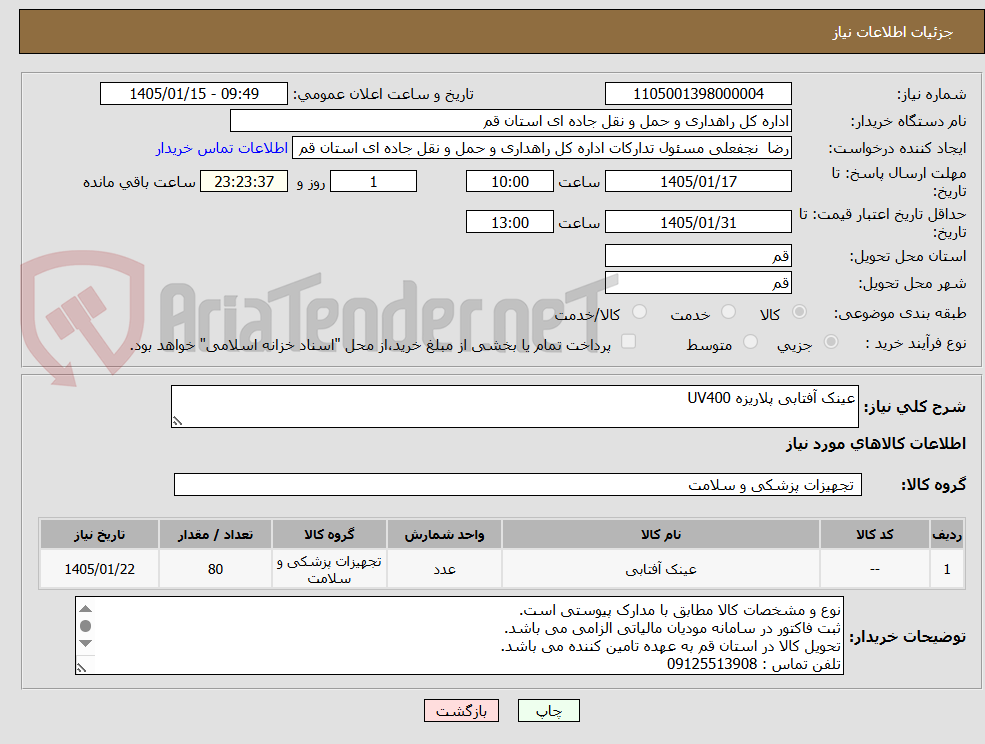Click the item name cell عینک آفتابی
This screenshot has width=985, height=744.
661,569
